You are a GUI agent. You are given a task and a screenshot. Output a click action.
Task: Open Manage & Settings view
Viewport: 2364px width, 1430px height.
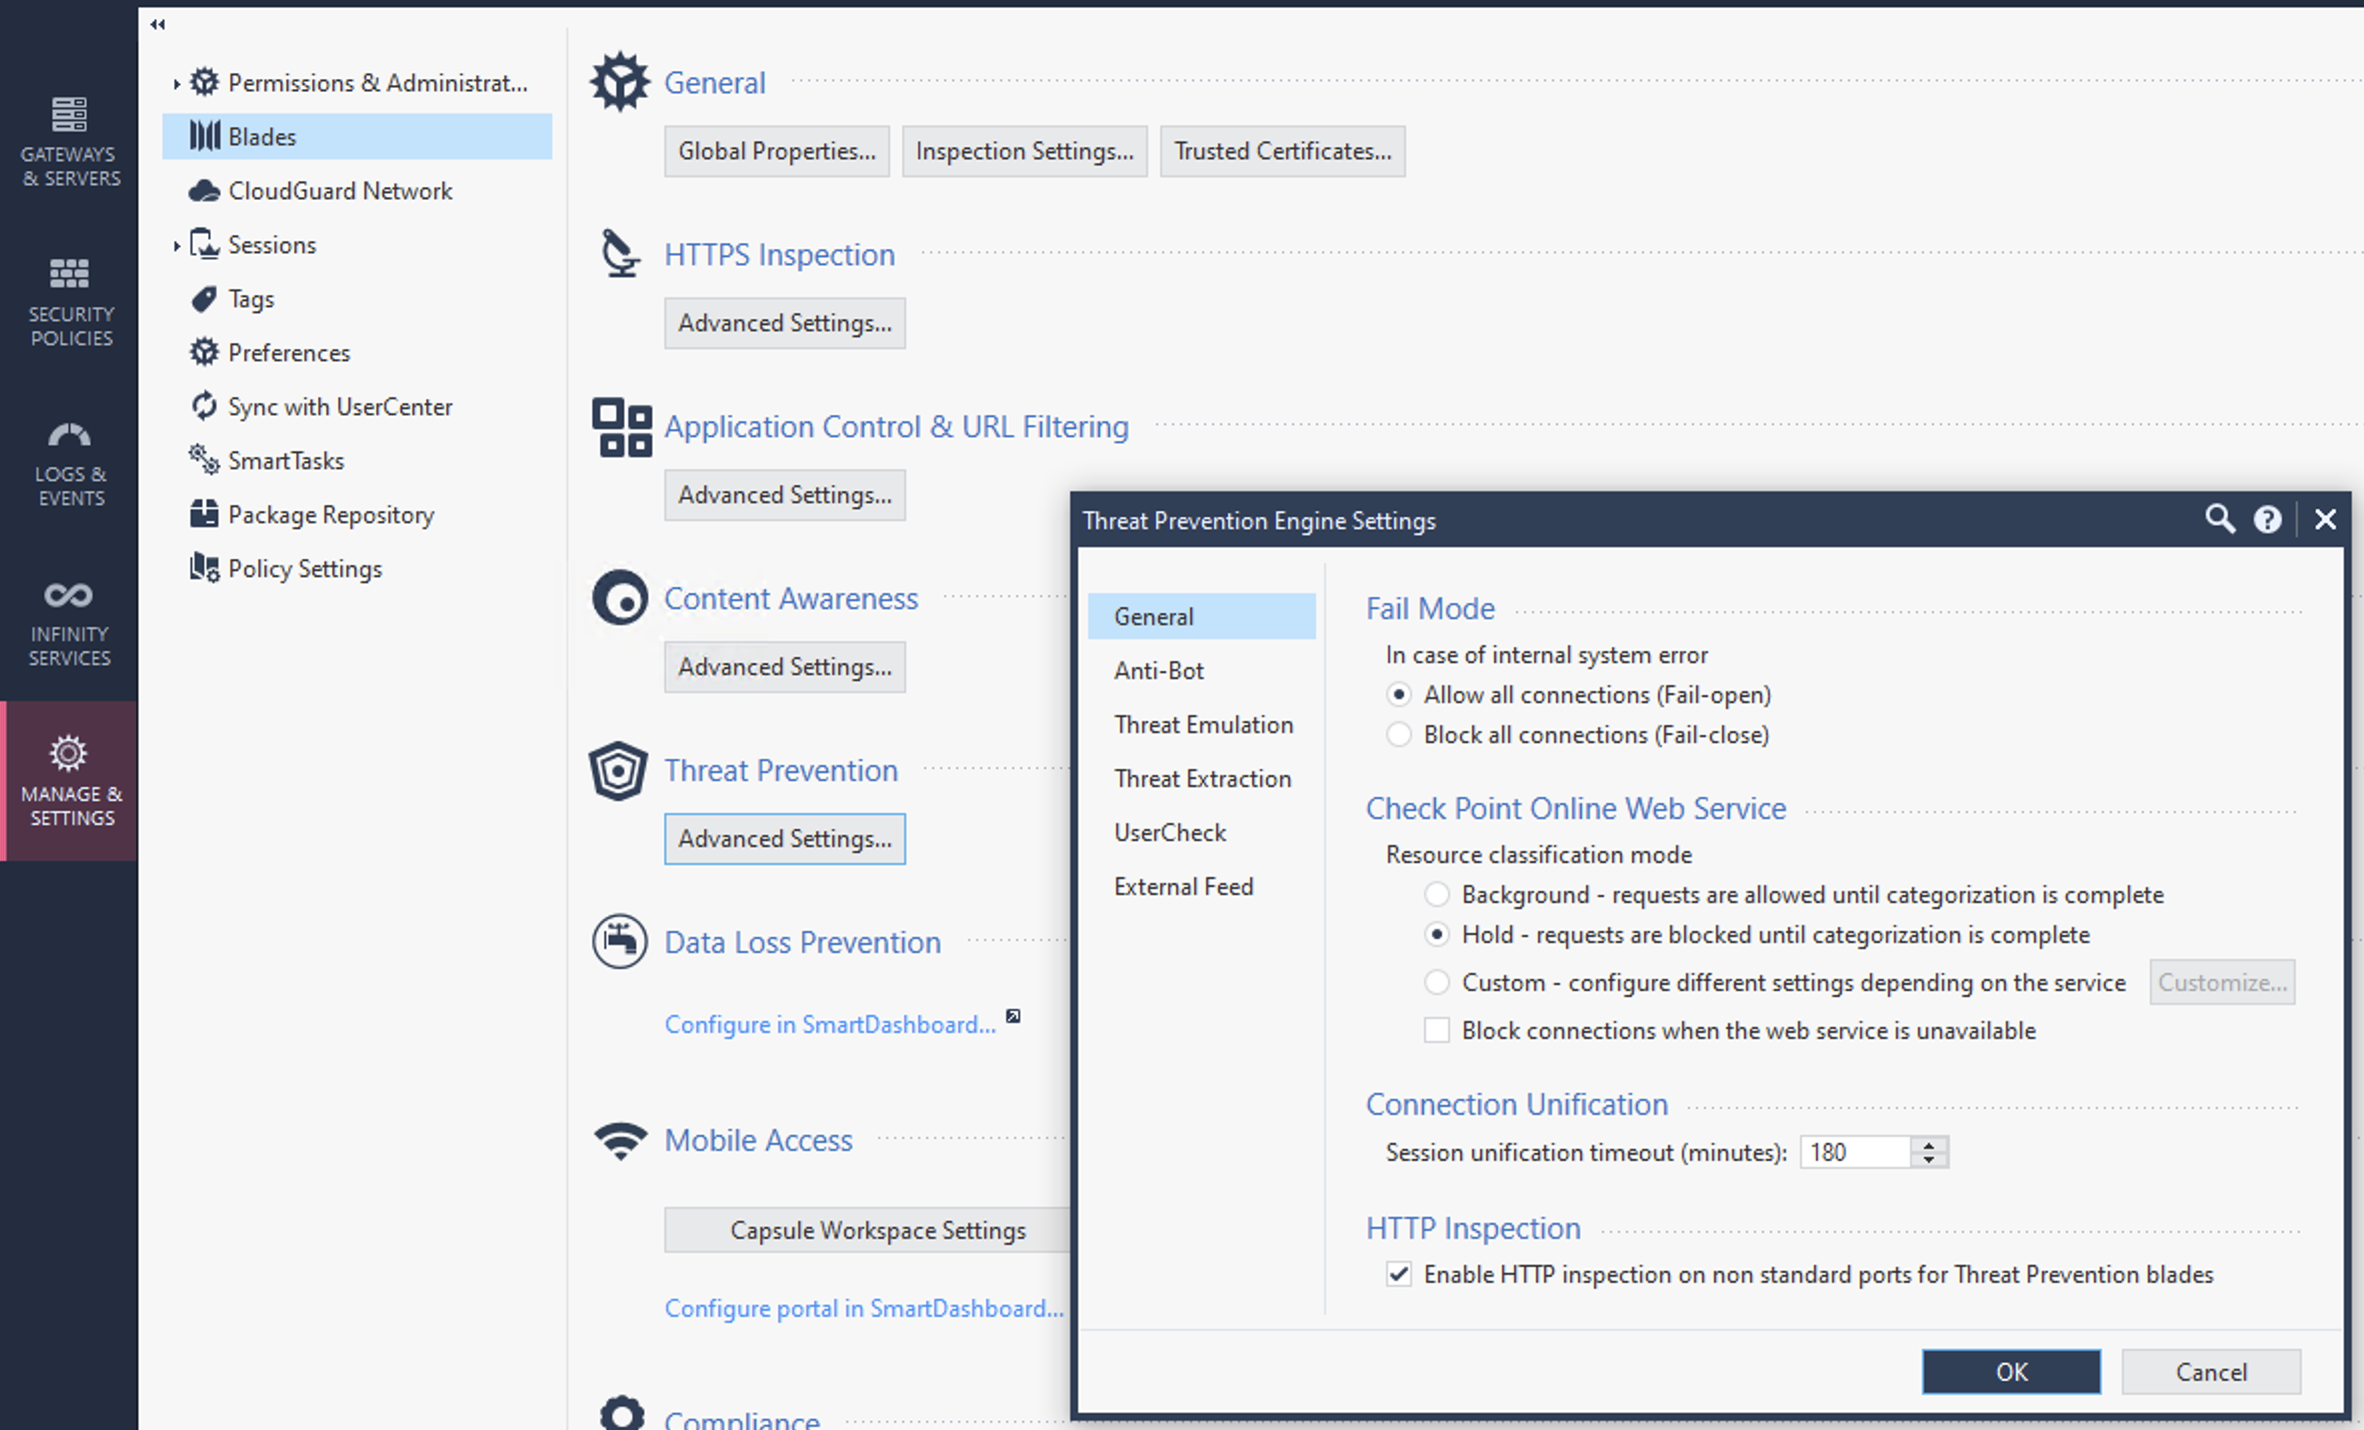pos(69,781)
